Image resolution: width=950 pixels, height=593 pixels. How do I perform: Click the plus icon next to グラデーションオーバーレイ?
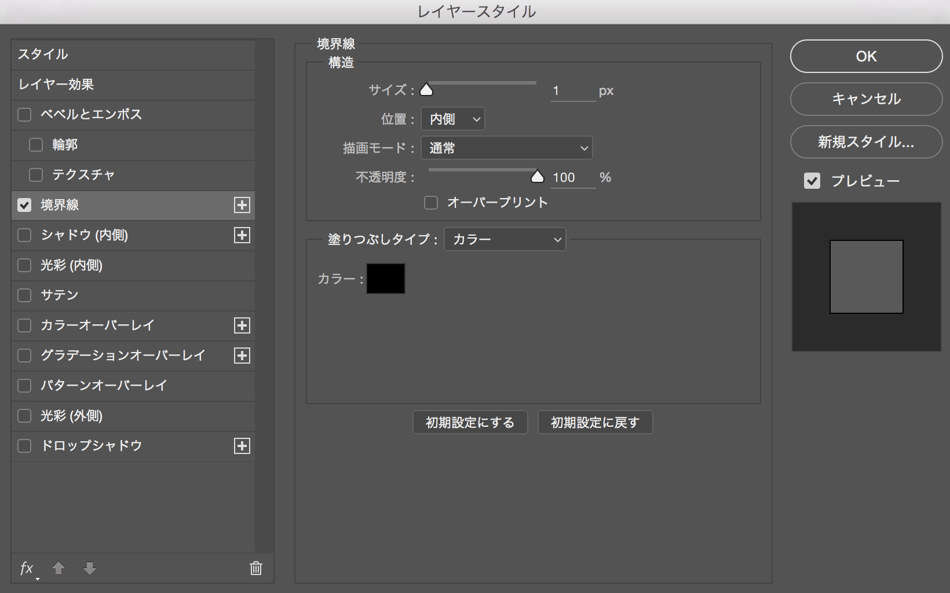[x=241, y=355]
